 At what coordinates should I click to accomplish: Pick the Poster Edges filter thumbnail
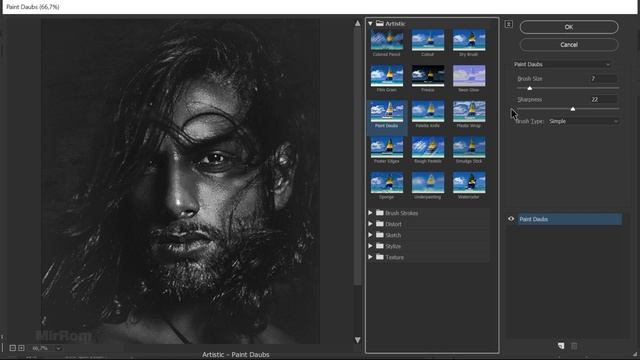coord(387,147)
